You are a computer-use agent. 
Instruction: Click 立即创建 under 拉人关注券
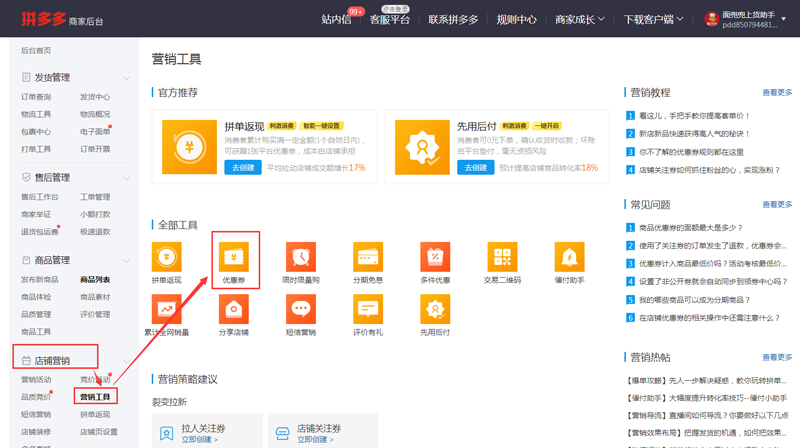coord(199,439)
